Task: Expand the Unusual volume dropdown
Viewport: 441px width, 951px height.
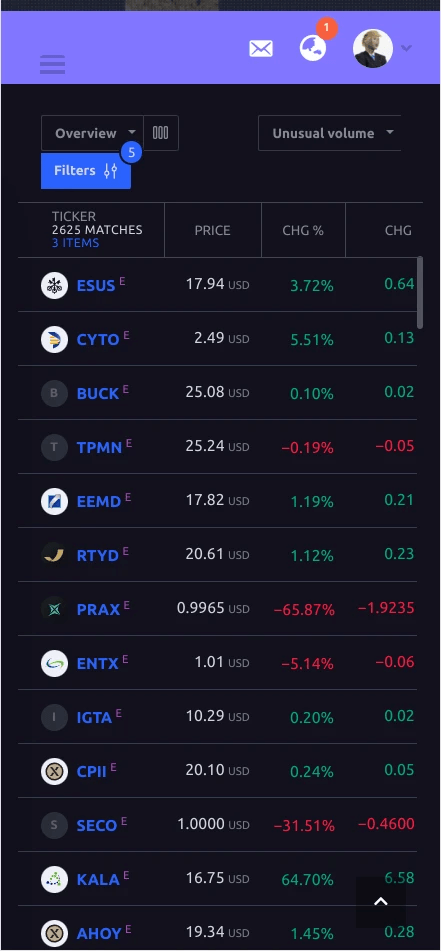Action: (329, 133)
